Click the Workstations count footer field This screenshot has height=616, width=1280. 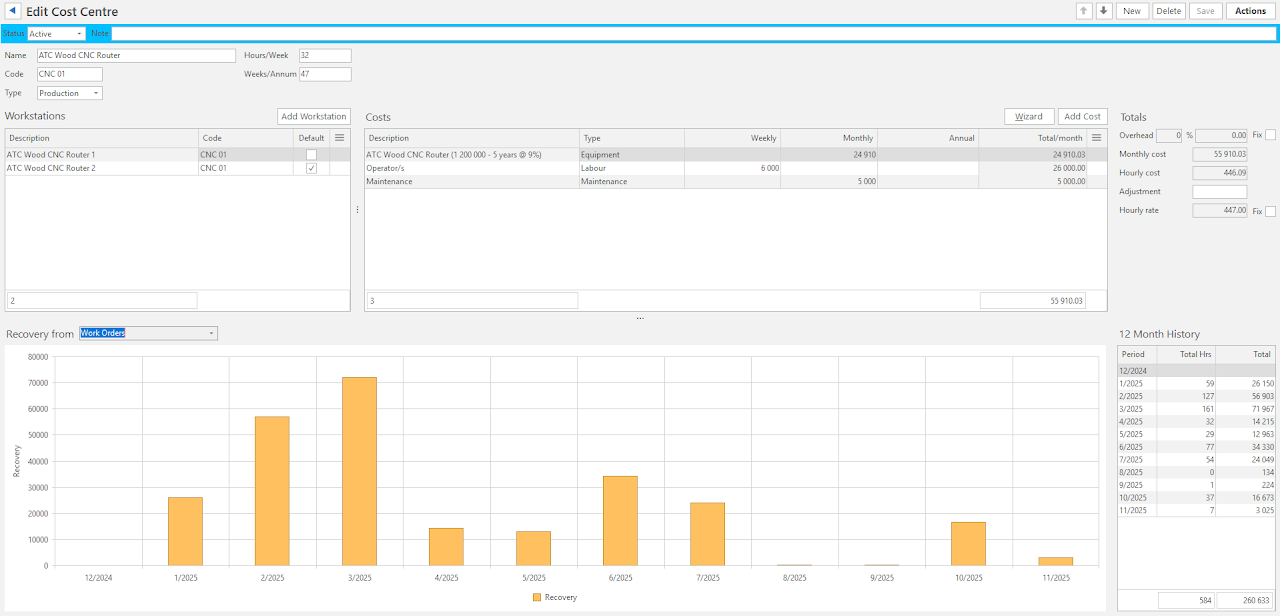click(x=102, y=300)
